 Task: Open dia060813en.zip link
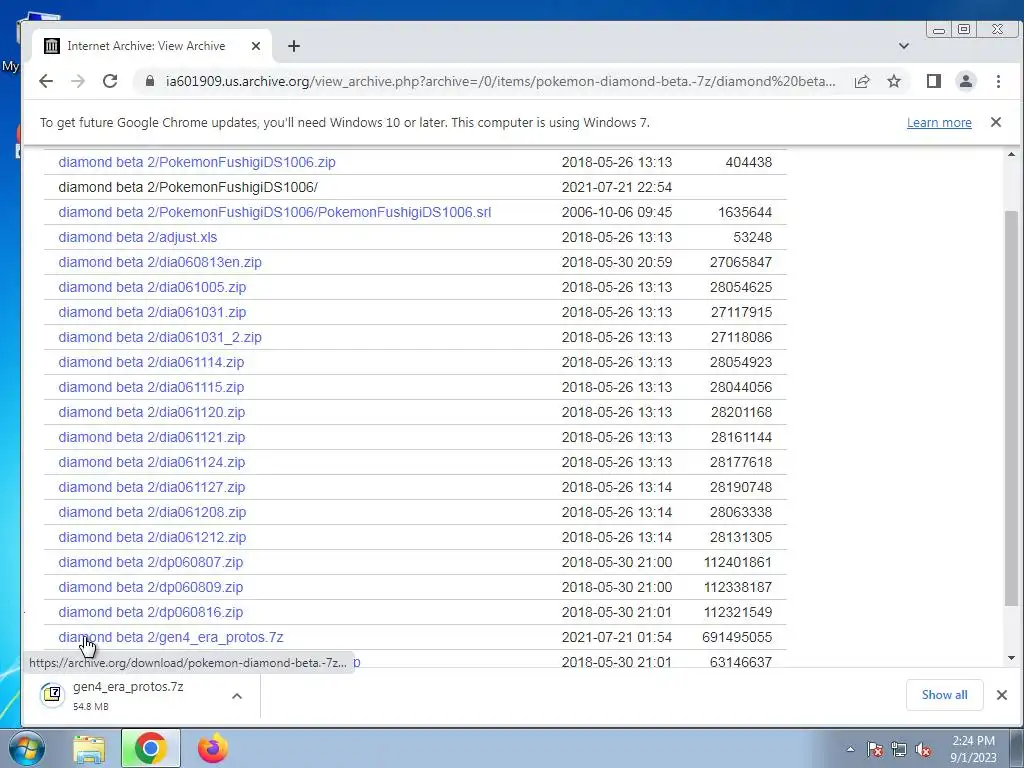pyautogui.click(x=160, y=262)
